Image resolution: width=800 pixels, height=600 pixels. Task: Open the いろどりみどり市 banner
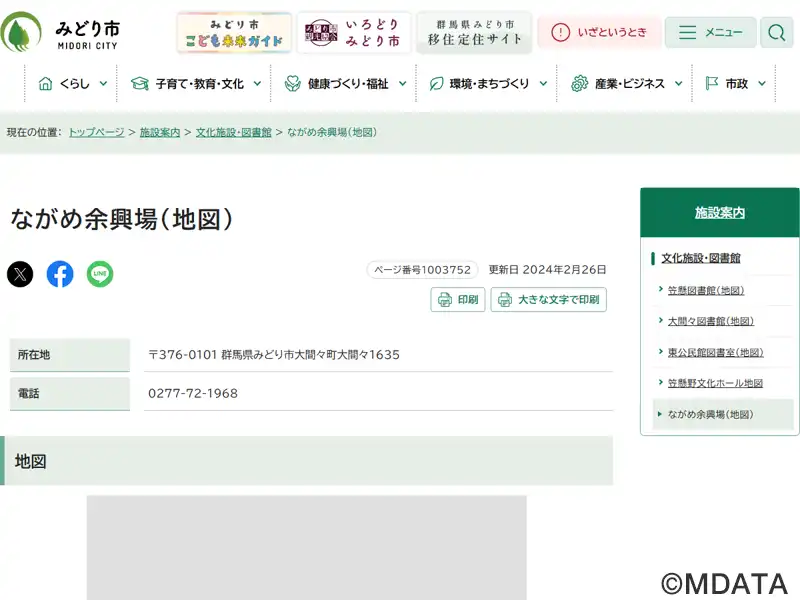click(354, 33)
